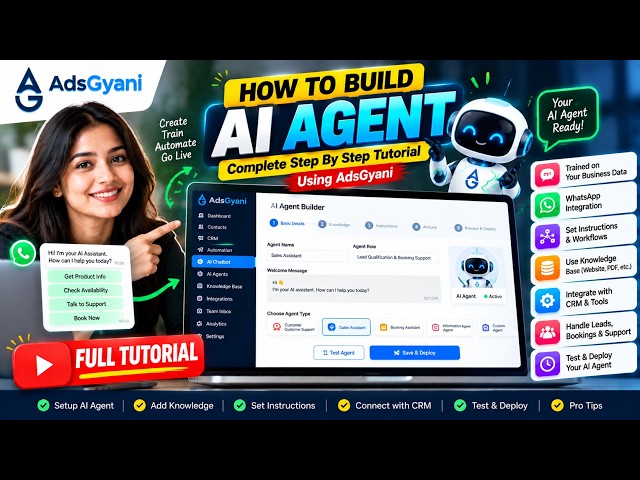The image size is (640, 480).
Task: Click the Setup AI Agent checkmark
Action: coord(43,405)
